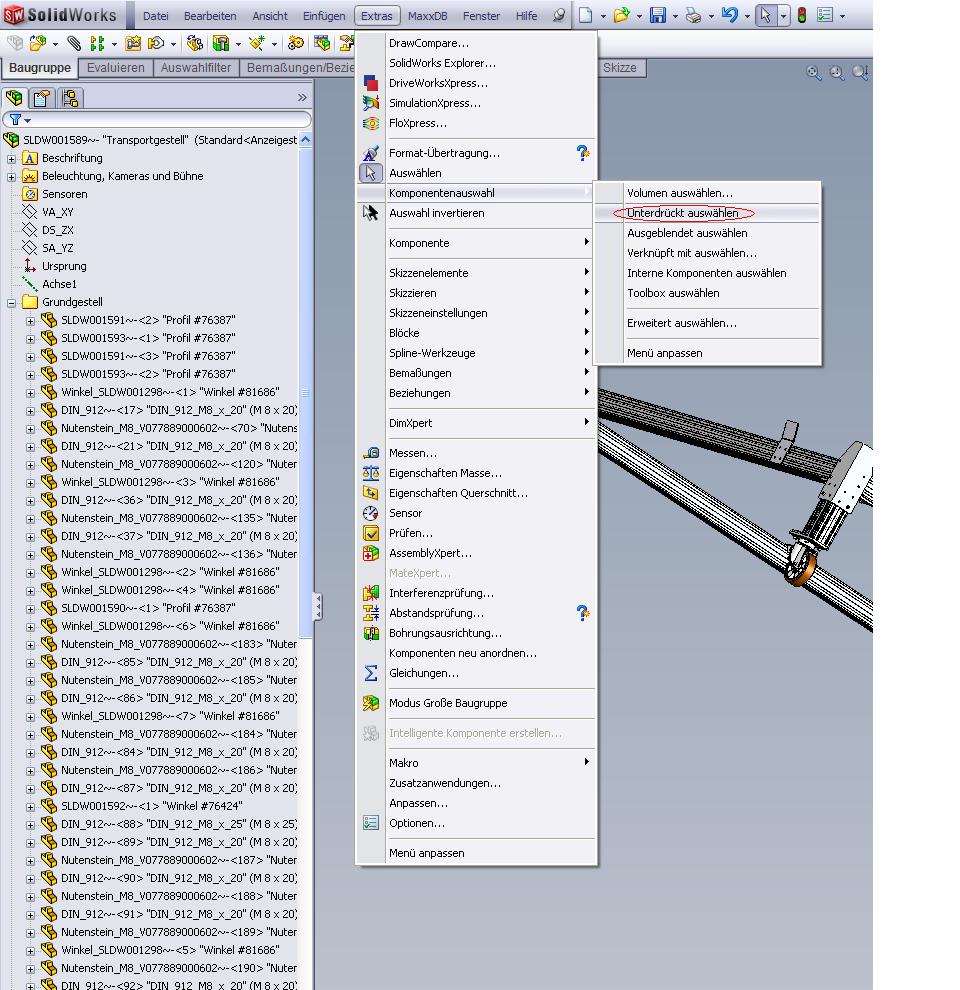Collapse the Grundgestell folder

pos(11,303)
